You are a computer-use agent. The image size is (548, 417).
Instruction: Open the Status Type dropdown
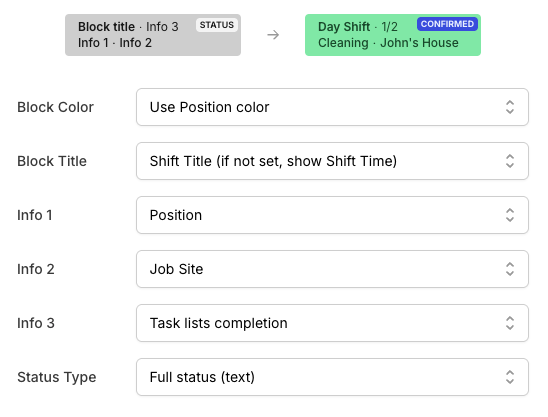[x=332, y=377]
